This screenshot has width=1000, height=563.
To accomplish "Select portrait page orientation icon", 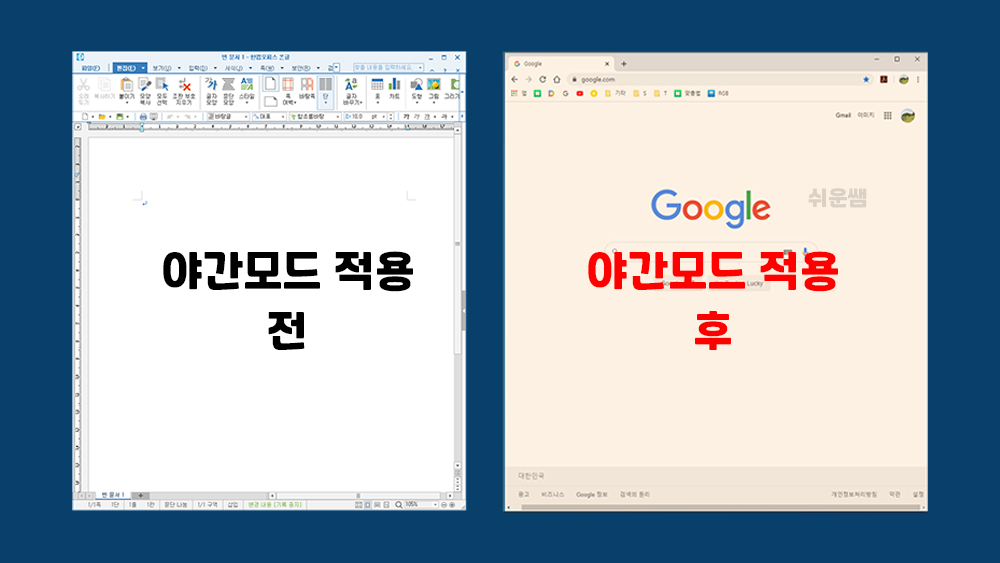I will (x=270, y=84).
